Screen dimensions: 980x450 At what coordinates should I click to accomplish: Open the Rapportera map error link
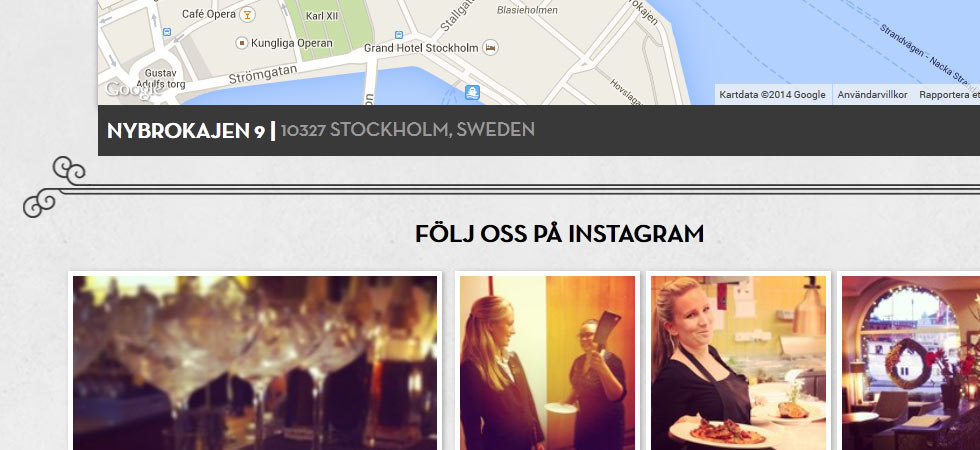point(949,95)
